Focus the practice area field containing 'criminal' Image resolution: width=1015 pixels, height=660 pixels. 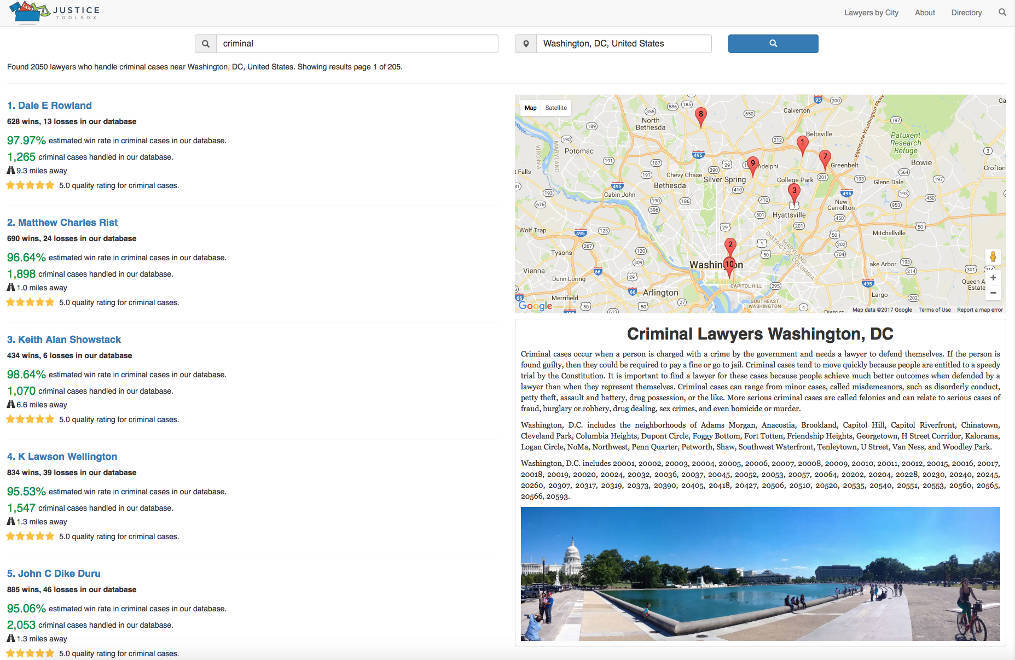coord(357,43)
